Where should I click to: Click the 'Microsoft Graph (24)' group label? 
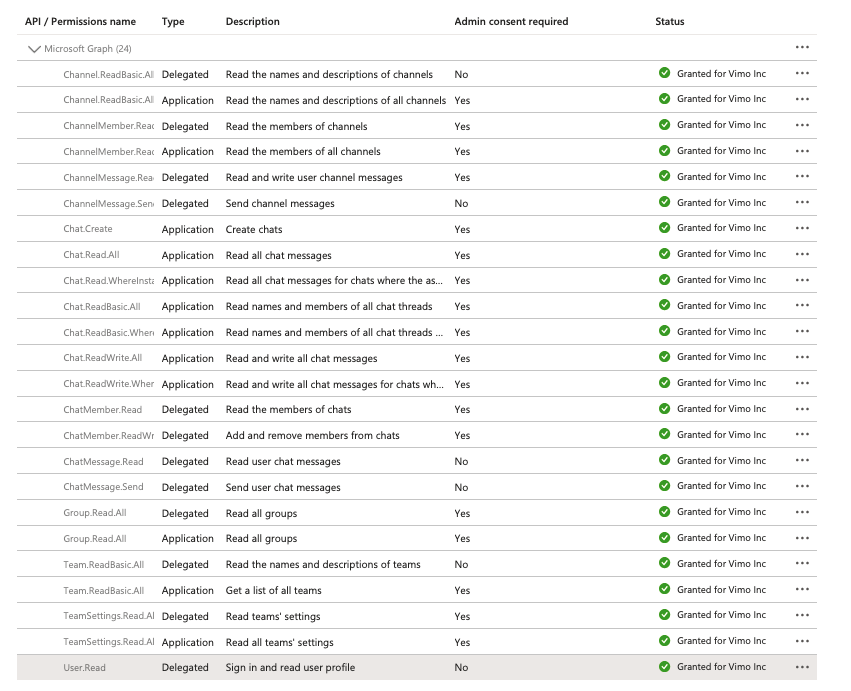coord(88,49)
